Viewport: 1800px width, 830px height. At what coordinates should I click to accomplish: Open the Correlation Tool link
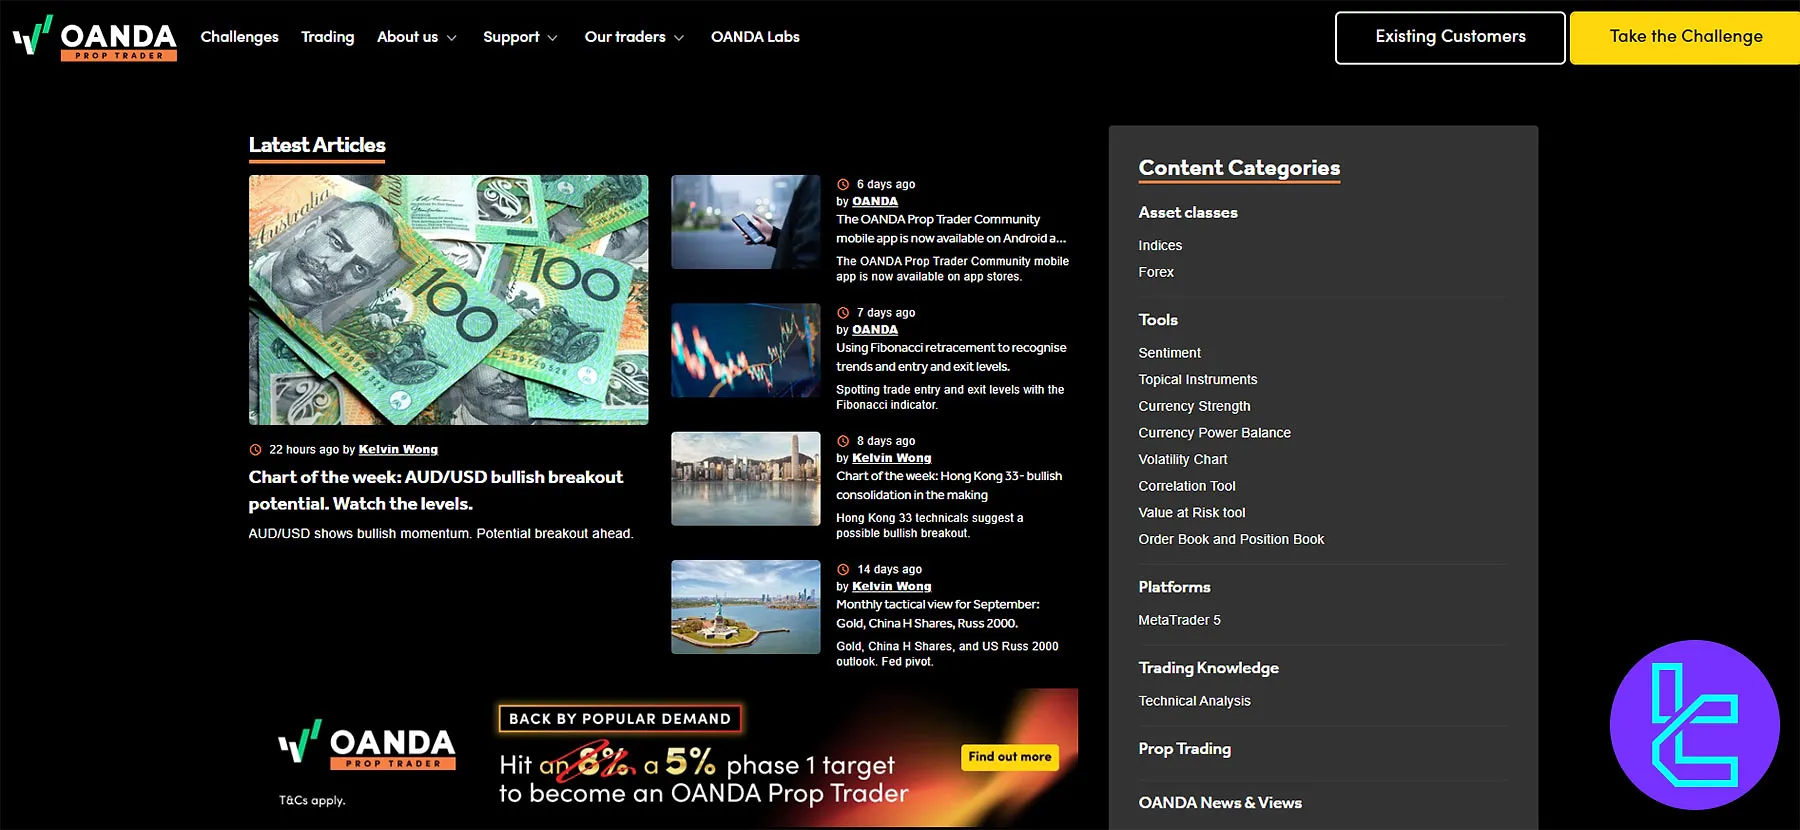pyautogui.click(x=1187, y=486)
